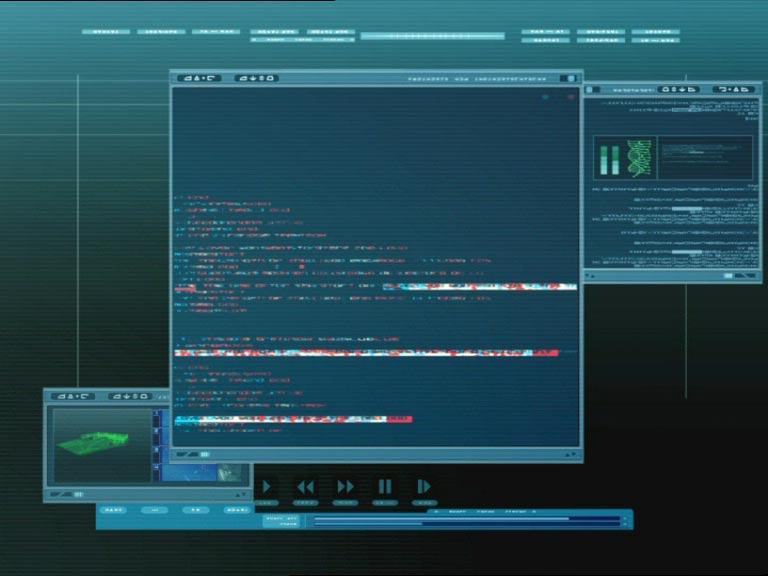Click the left pill button on main window title bar
The image size is (768, 576).
tap(199, 78)
